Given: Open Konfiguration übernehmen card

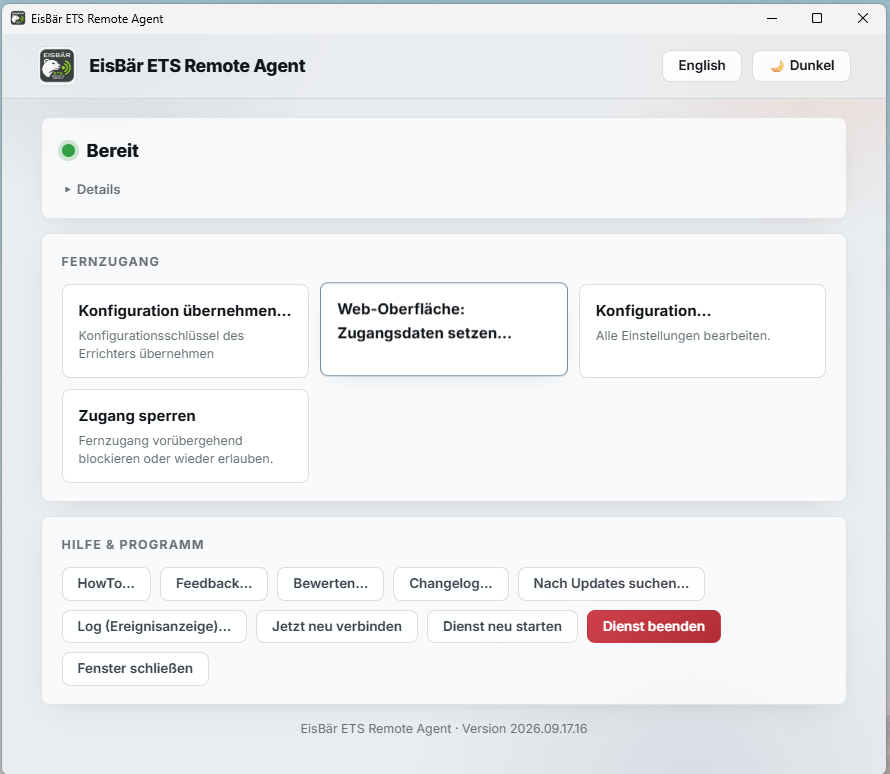Looking at the screenshot, I should [x=185, y=331].
